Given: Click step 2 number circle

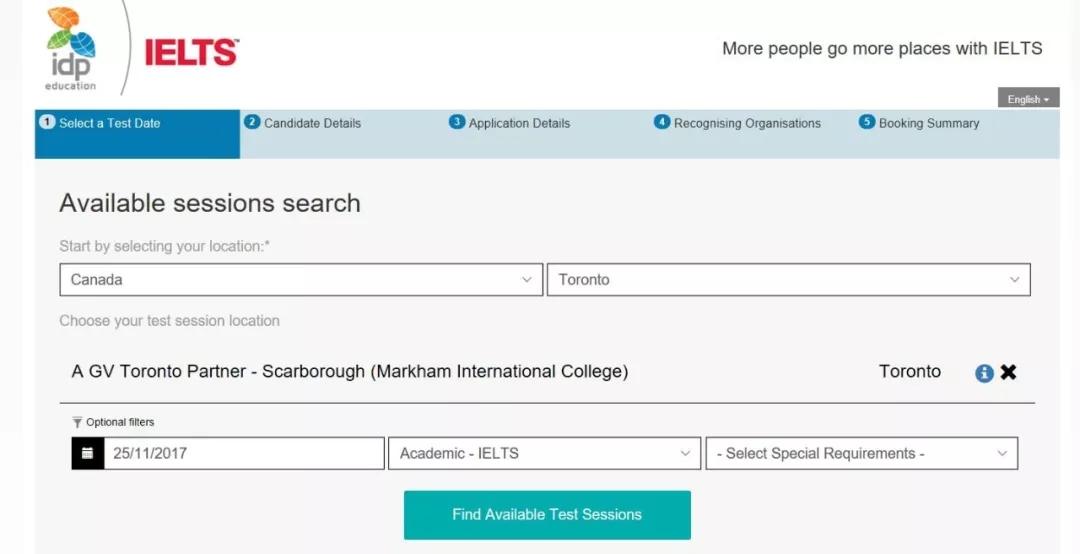Looking at the screenshot, I should [252, 122].
